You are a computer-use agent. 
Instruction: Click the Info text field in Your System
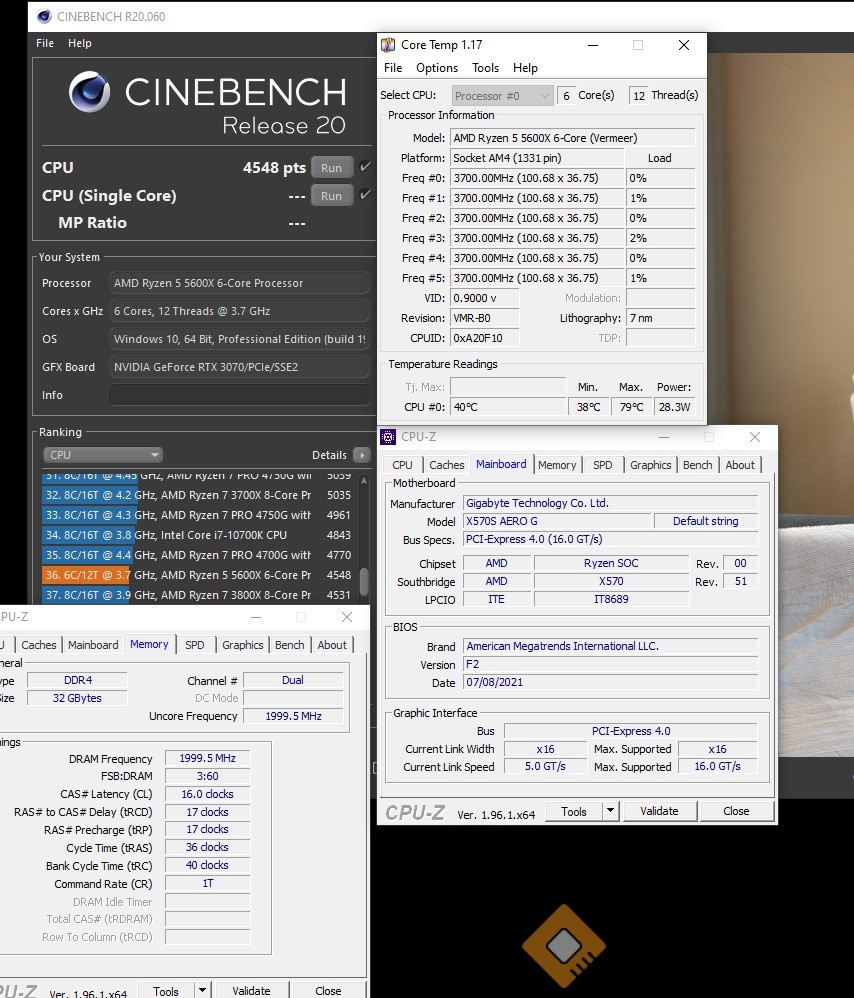coord(238,395)
